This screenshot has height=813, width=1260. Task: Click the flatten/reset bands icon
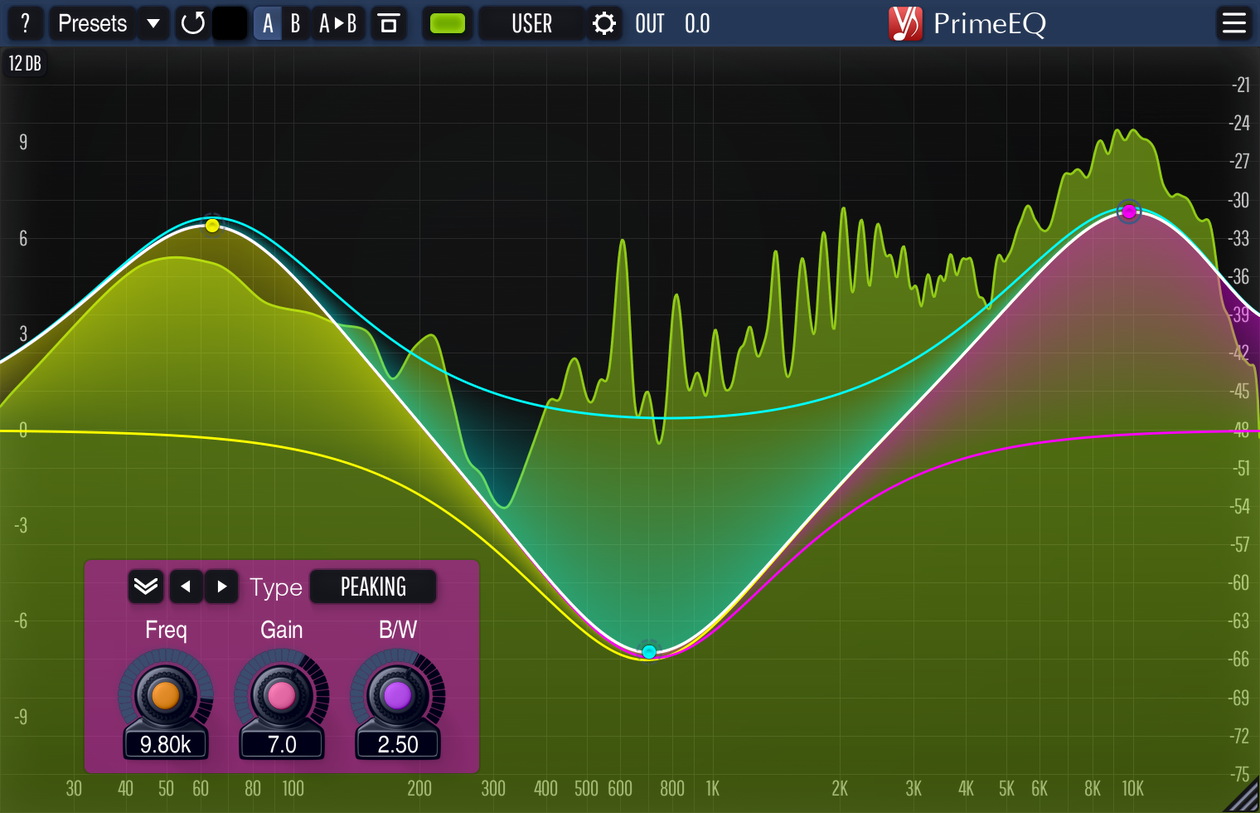(389, 23)
